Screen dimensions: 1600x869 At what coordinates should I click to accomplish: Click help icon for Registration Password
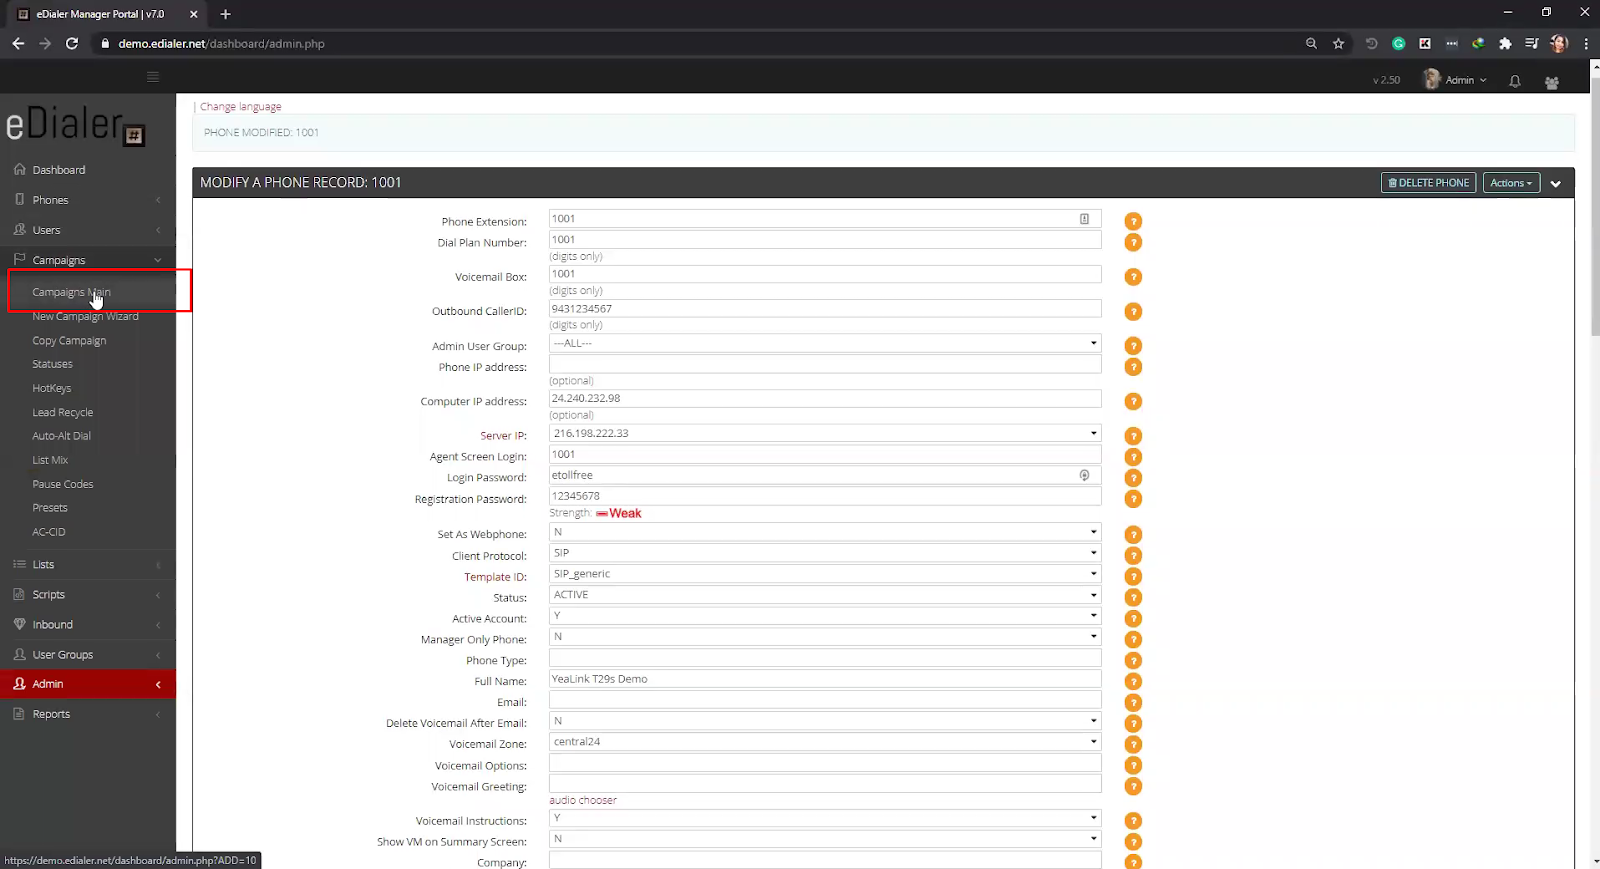pos(1133,499)
